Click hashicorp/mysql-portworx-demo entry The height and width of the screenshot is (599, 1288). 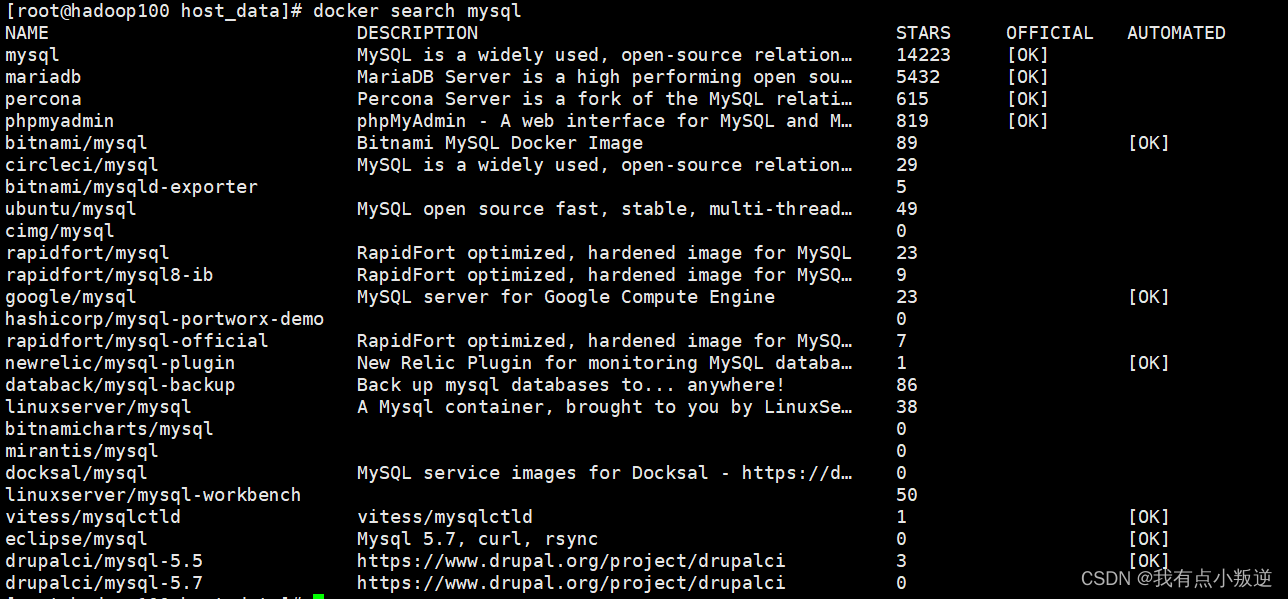[x=164, y=319]
